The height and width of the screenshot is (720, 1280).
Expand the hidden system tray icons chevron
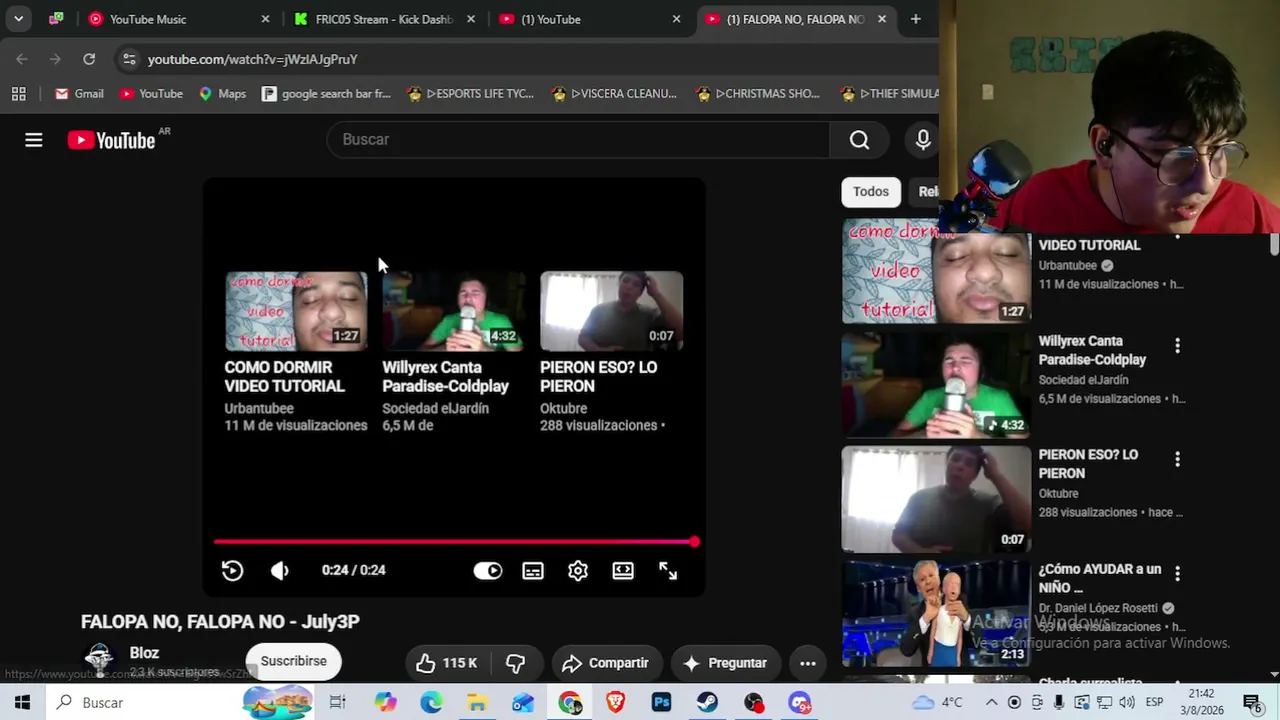[x=991, y=703]
